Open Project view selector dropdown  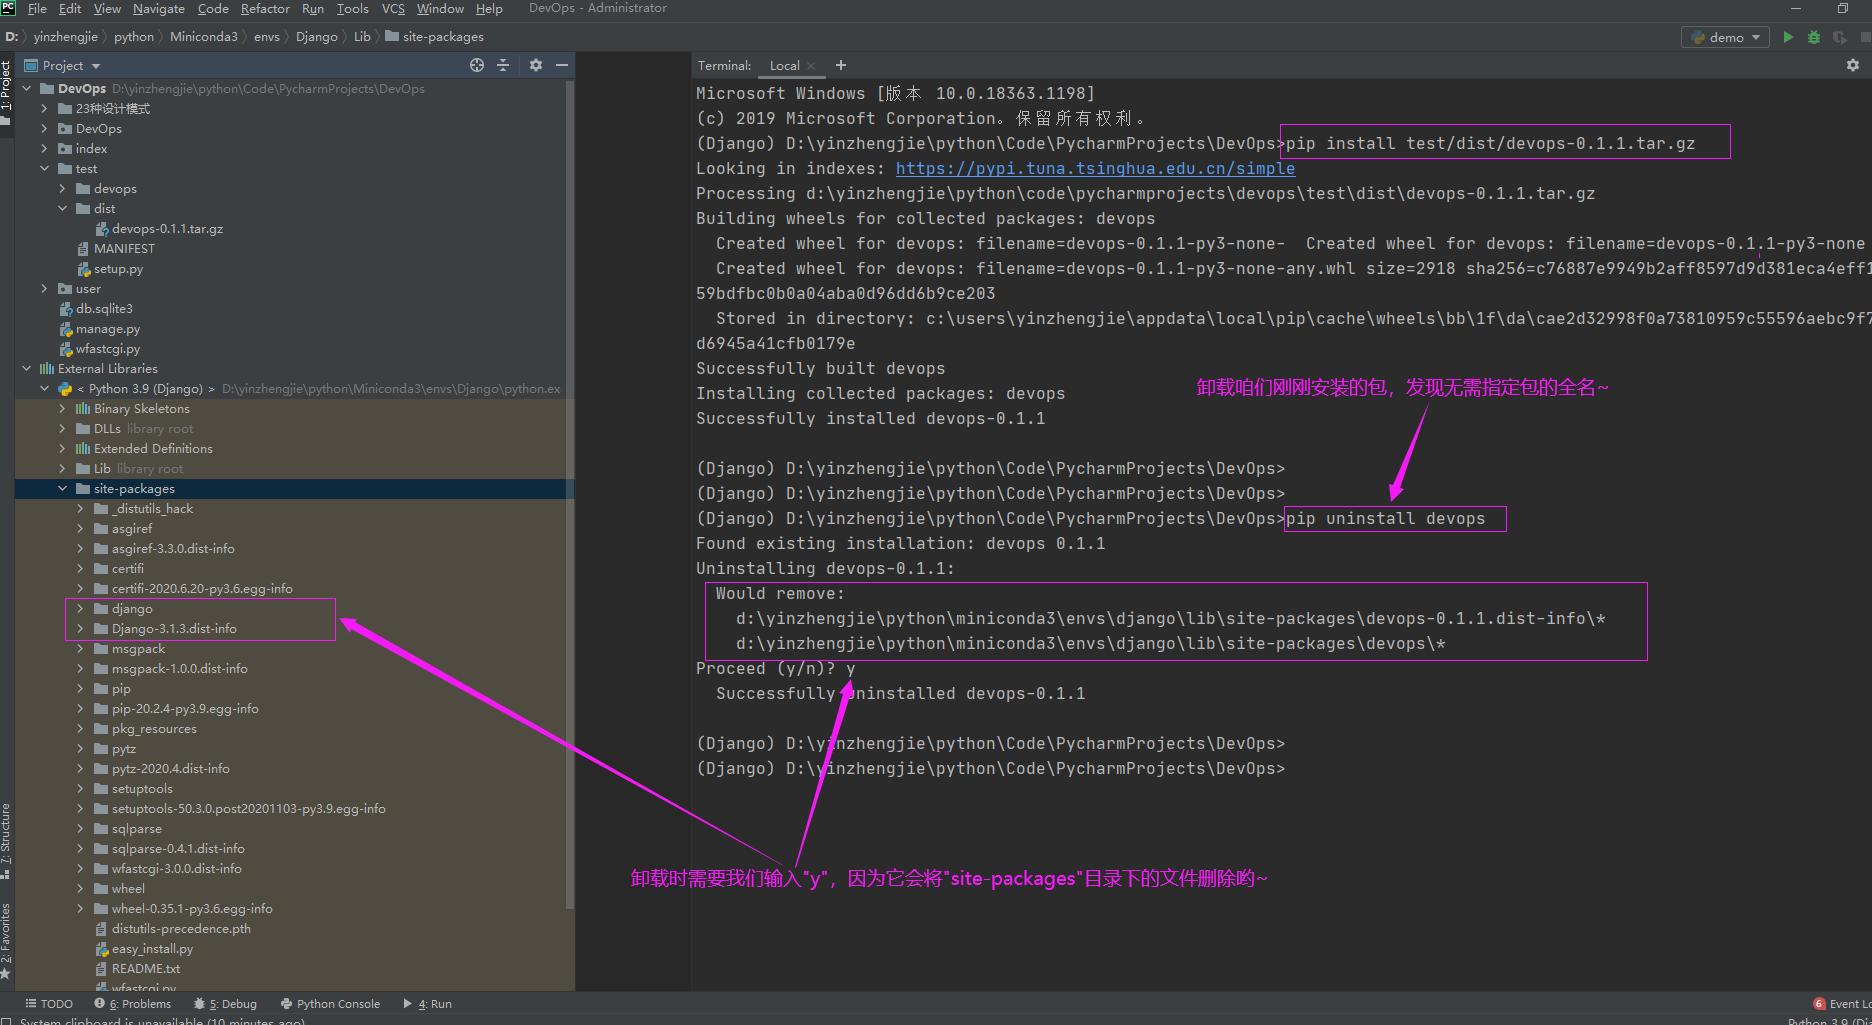pyautogui.click(x=63, y=65)
